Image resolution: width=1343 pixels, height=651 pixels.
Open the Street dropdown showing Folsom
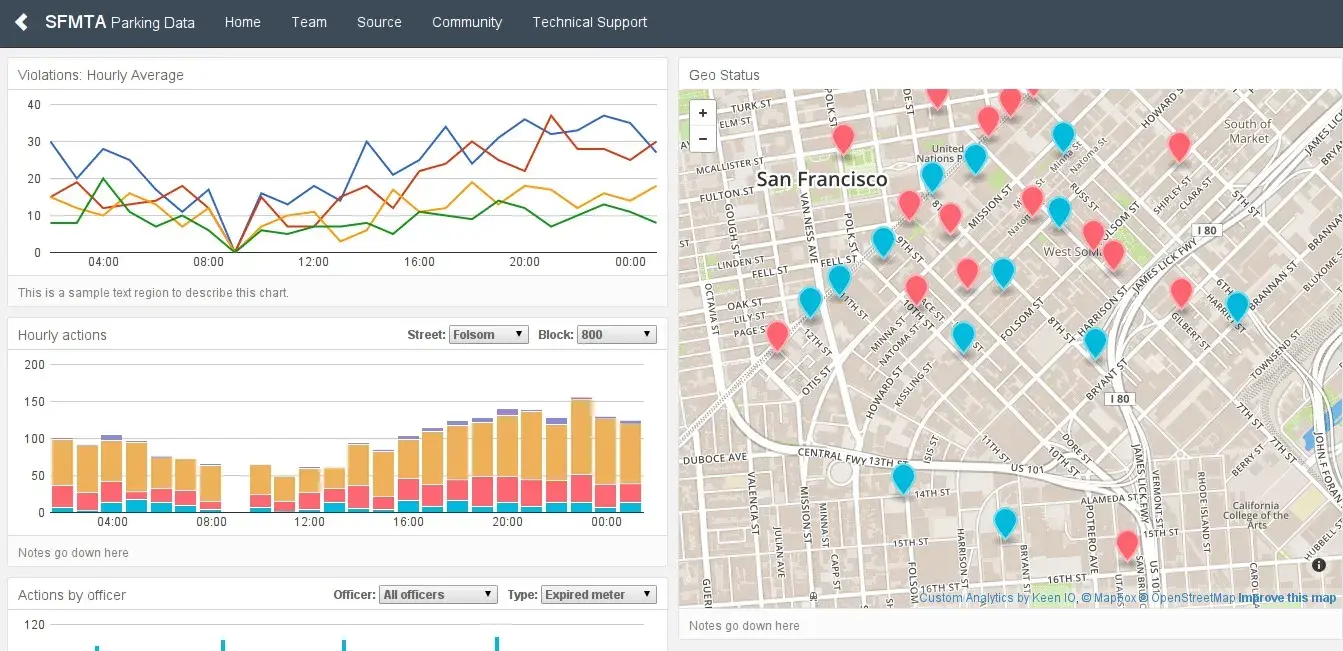coord(489,335)
